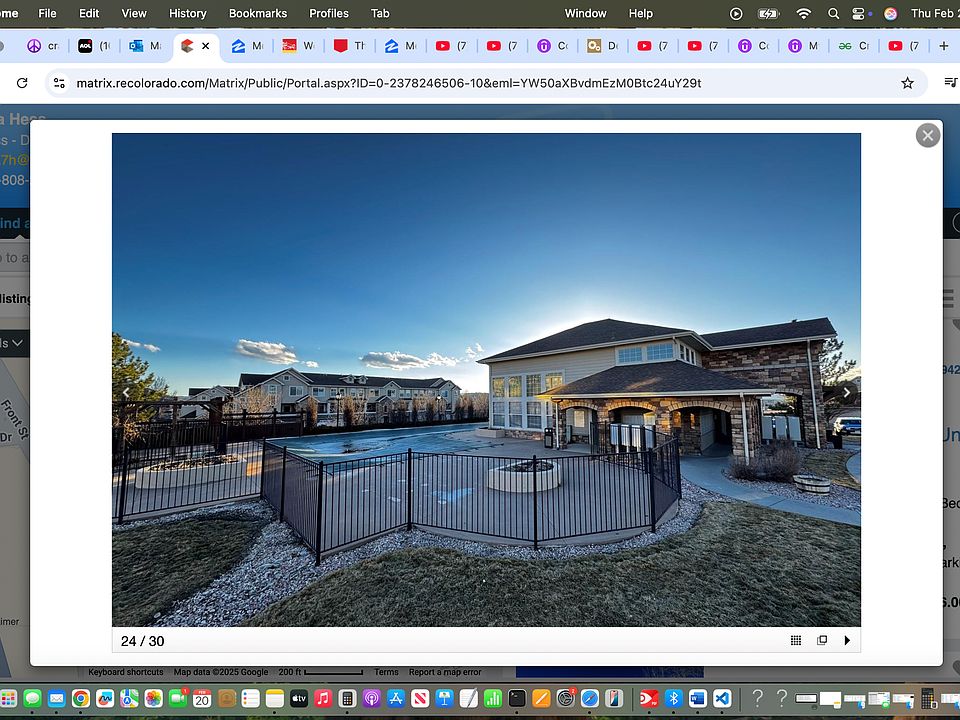Open macOS Control Center
The image size is (960, 720).
859,13
